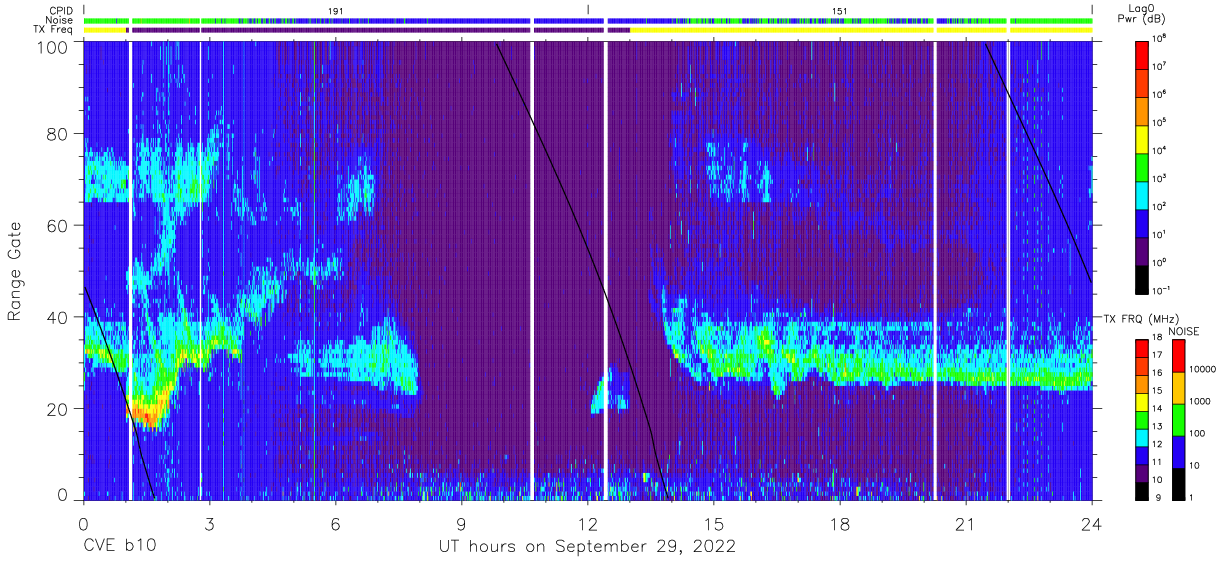Image resolution: width=1228 pixels, height=567 pixels.
Task: Click the red segment of TX FRQ colorbar
Action: [x=1143, y=347]
